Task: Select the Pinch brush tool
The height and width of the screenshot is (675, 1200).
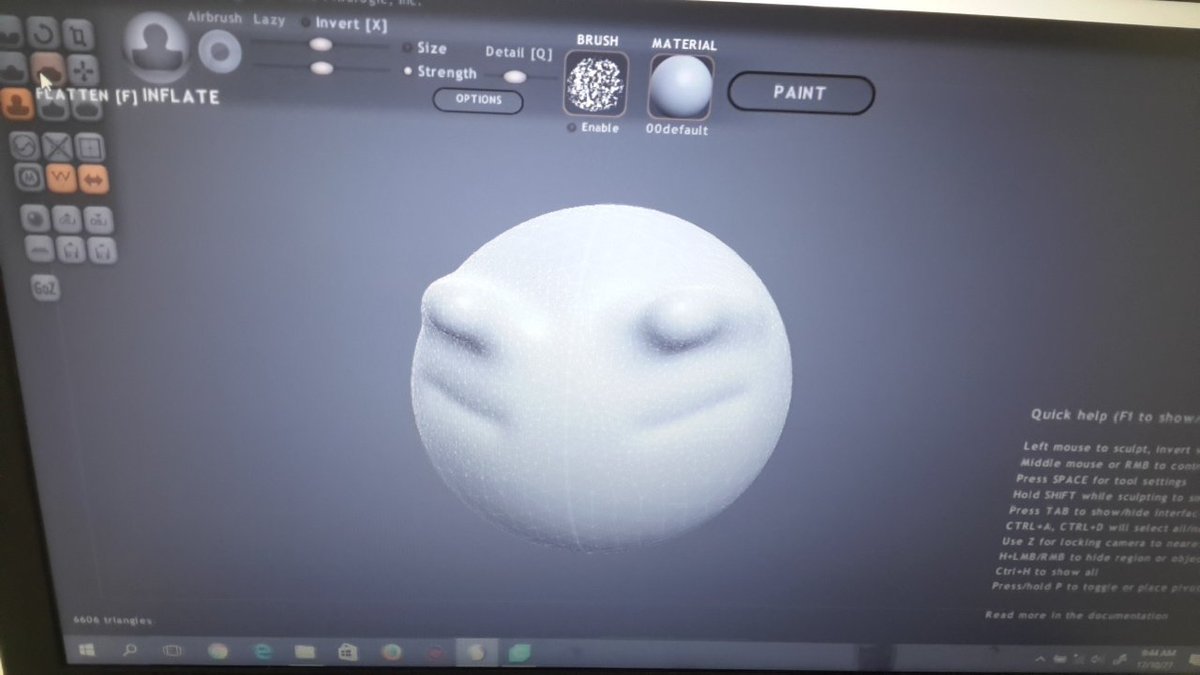Action: coord(53,107)
